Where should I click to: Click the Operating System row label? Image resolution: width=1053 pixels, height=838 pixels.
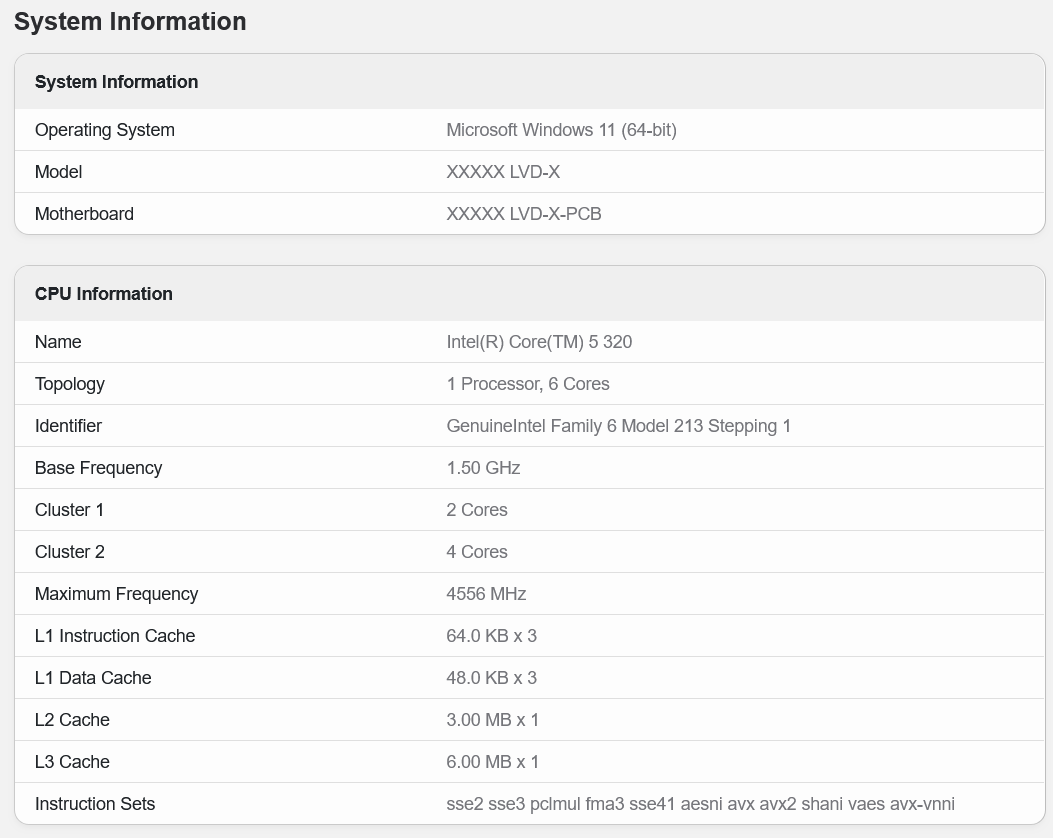click(x=104, y=130)
